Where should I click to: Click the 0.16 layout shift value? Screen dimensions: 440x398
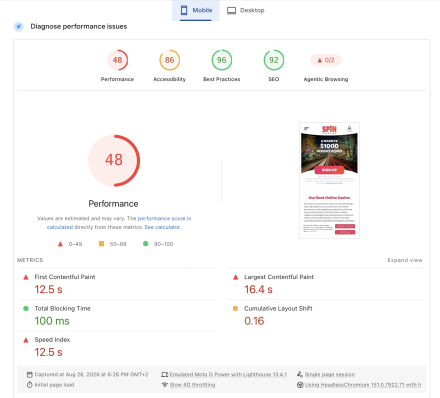(x=254, y=321)
